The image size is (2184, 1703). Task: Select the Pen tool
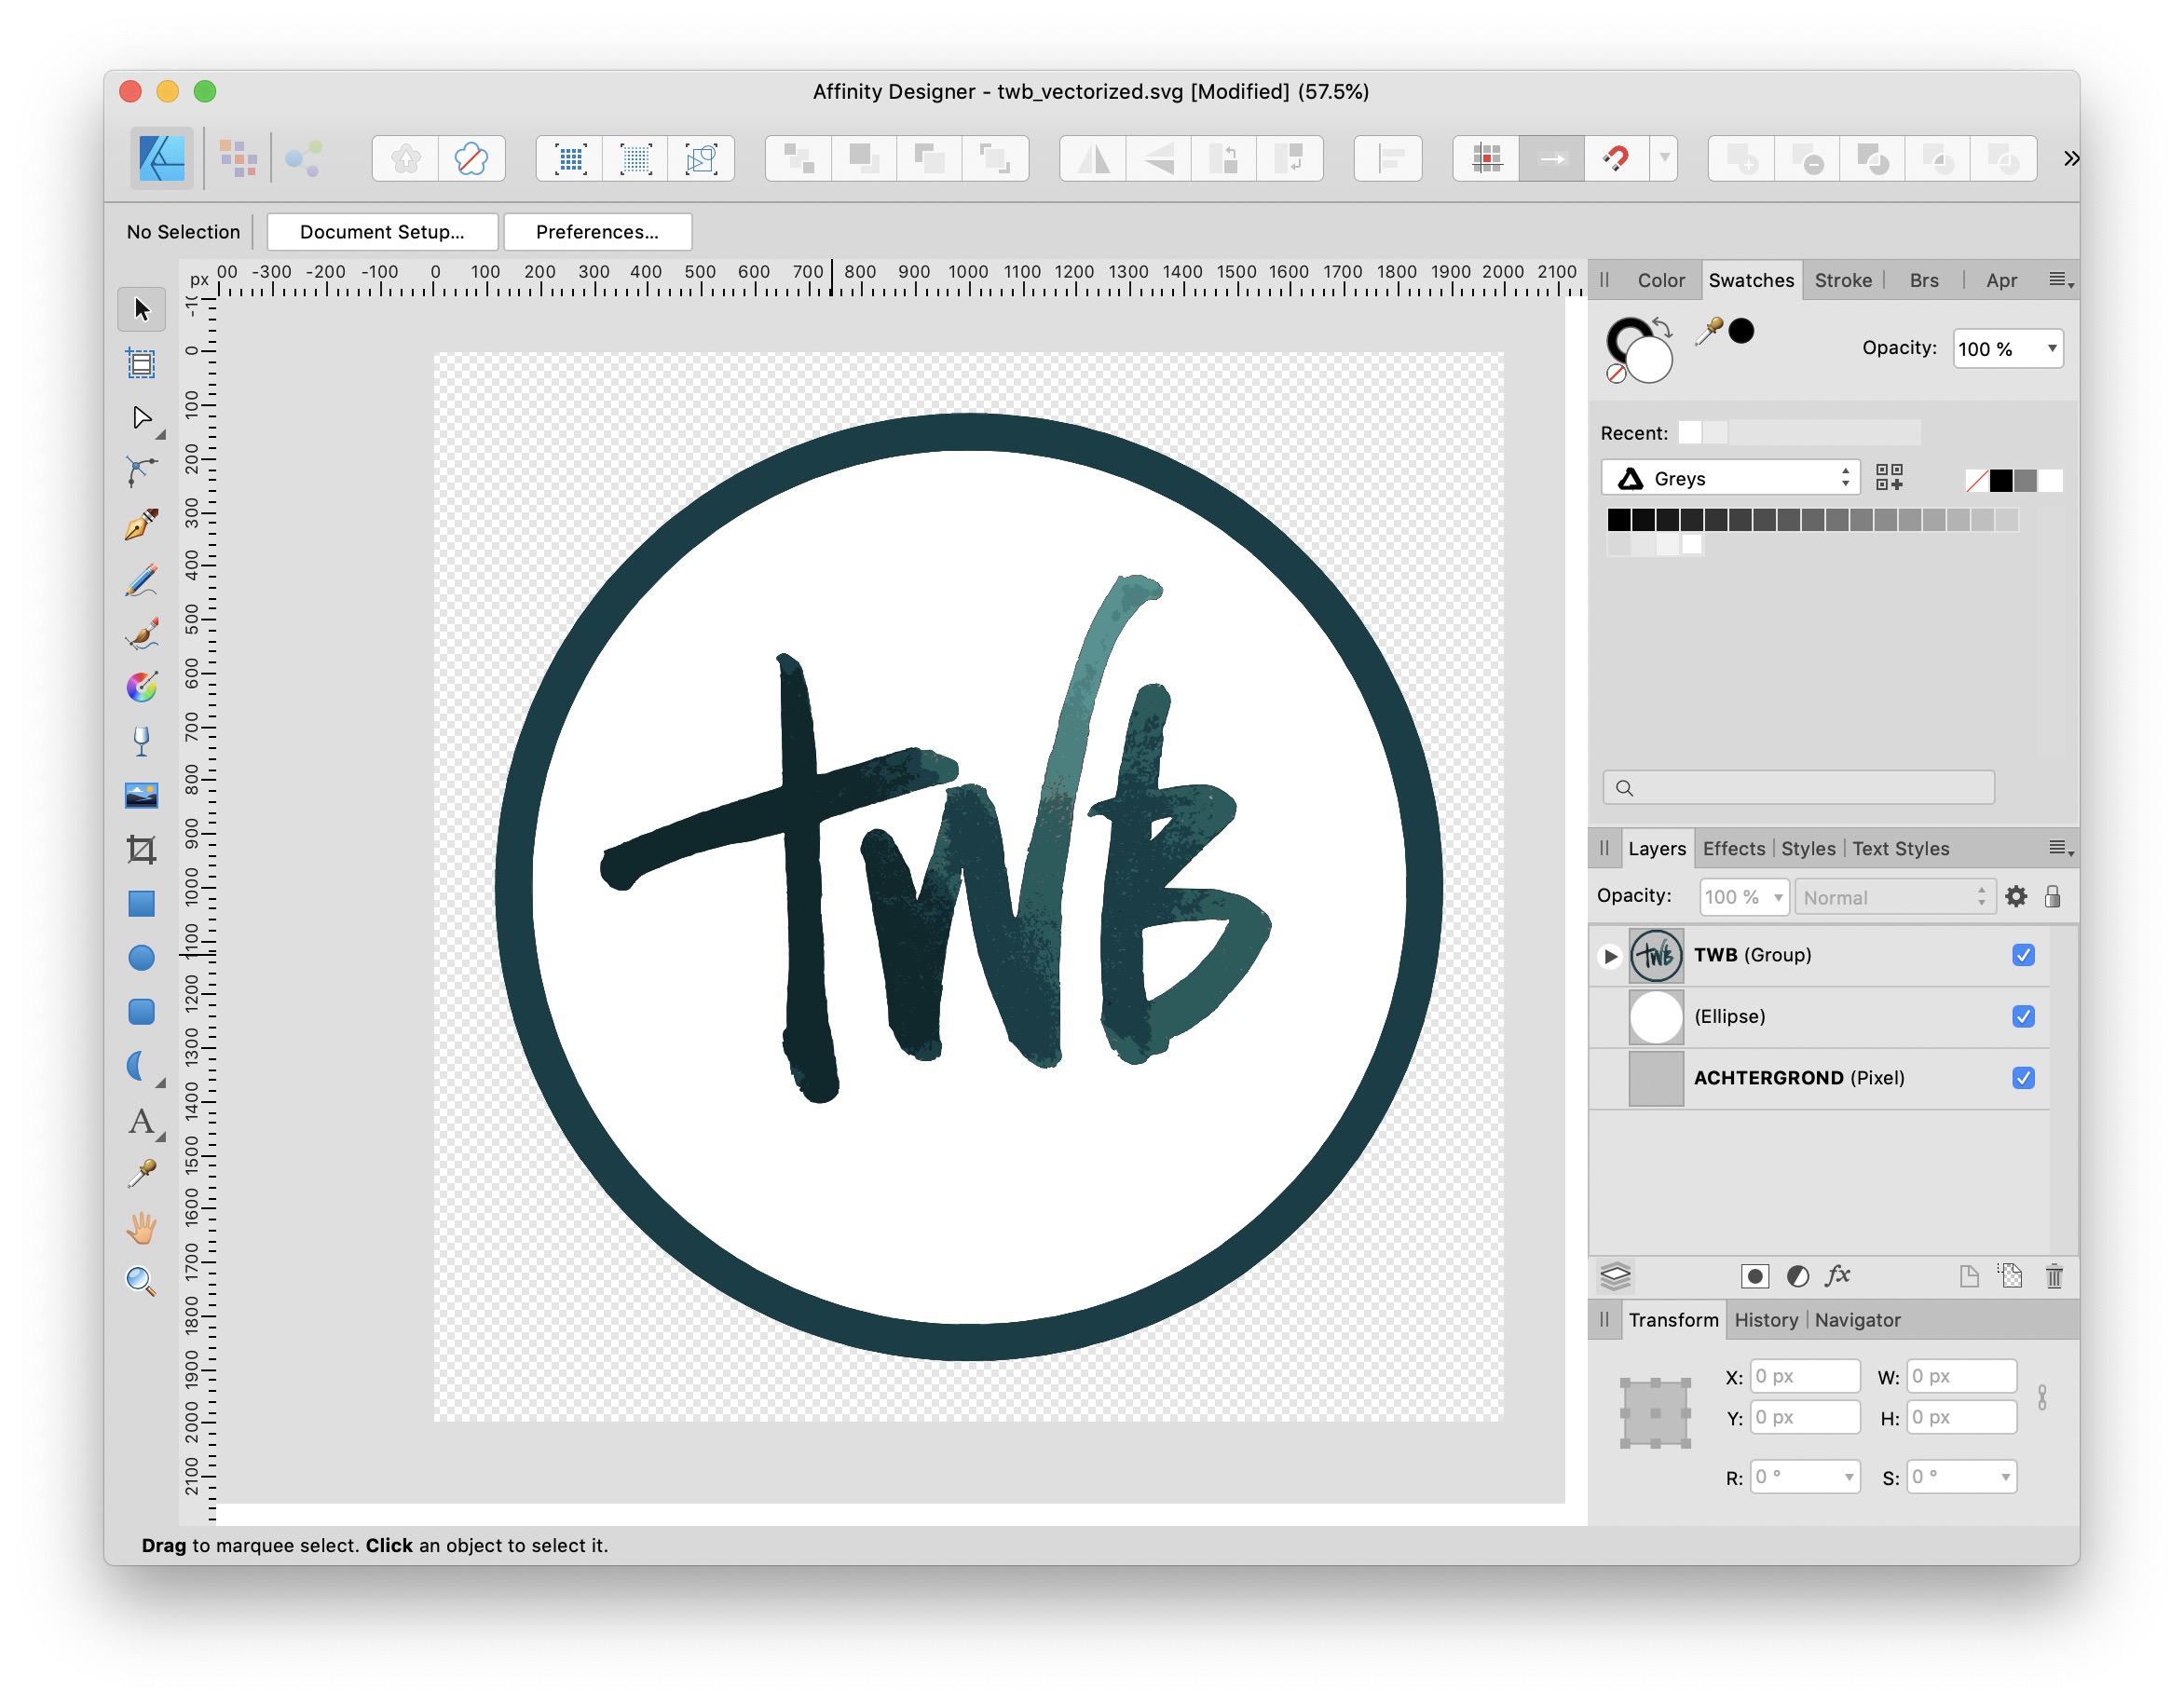click(141, 525)
